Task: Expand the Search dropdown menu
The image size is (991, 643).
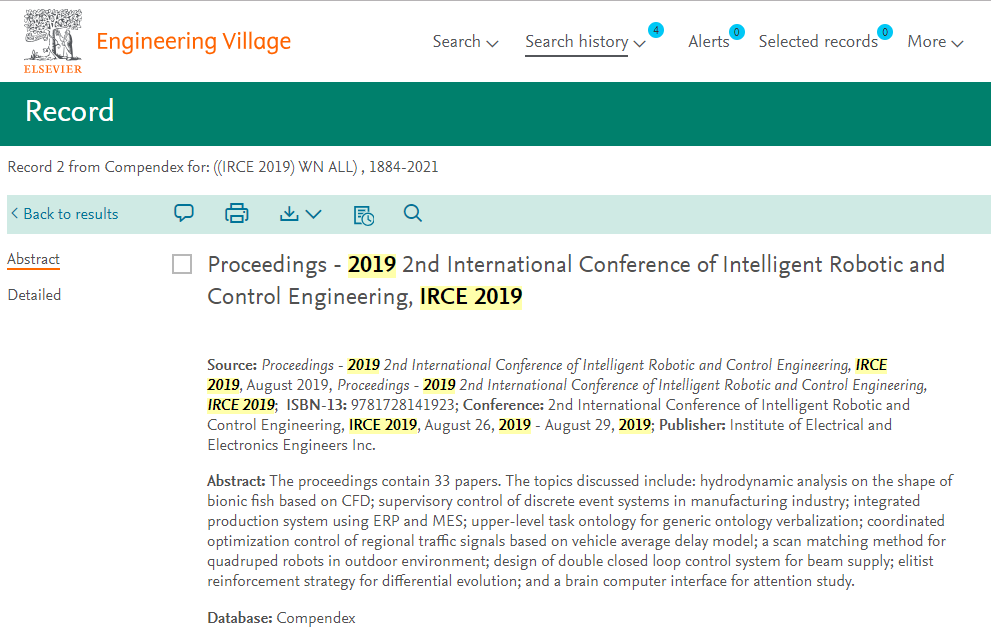Action: coord(466,42)
